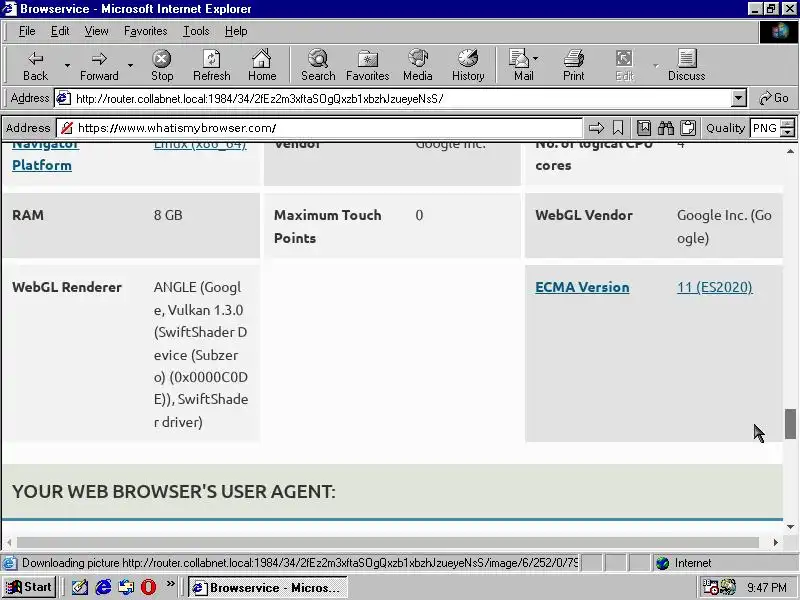The width and height of the screenshot is (800, 600).
Task: Go back using the Back toolbar button
Action: [x=35, y=65]
